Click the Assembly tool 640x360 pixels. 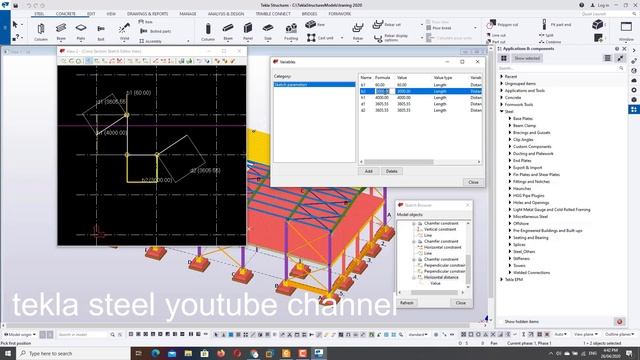pos(150,41)
